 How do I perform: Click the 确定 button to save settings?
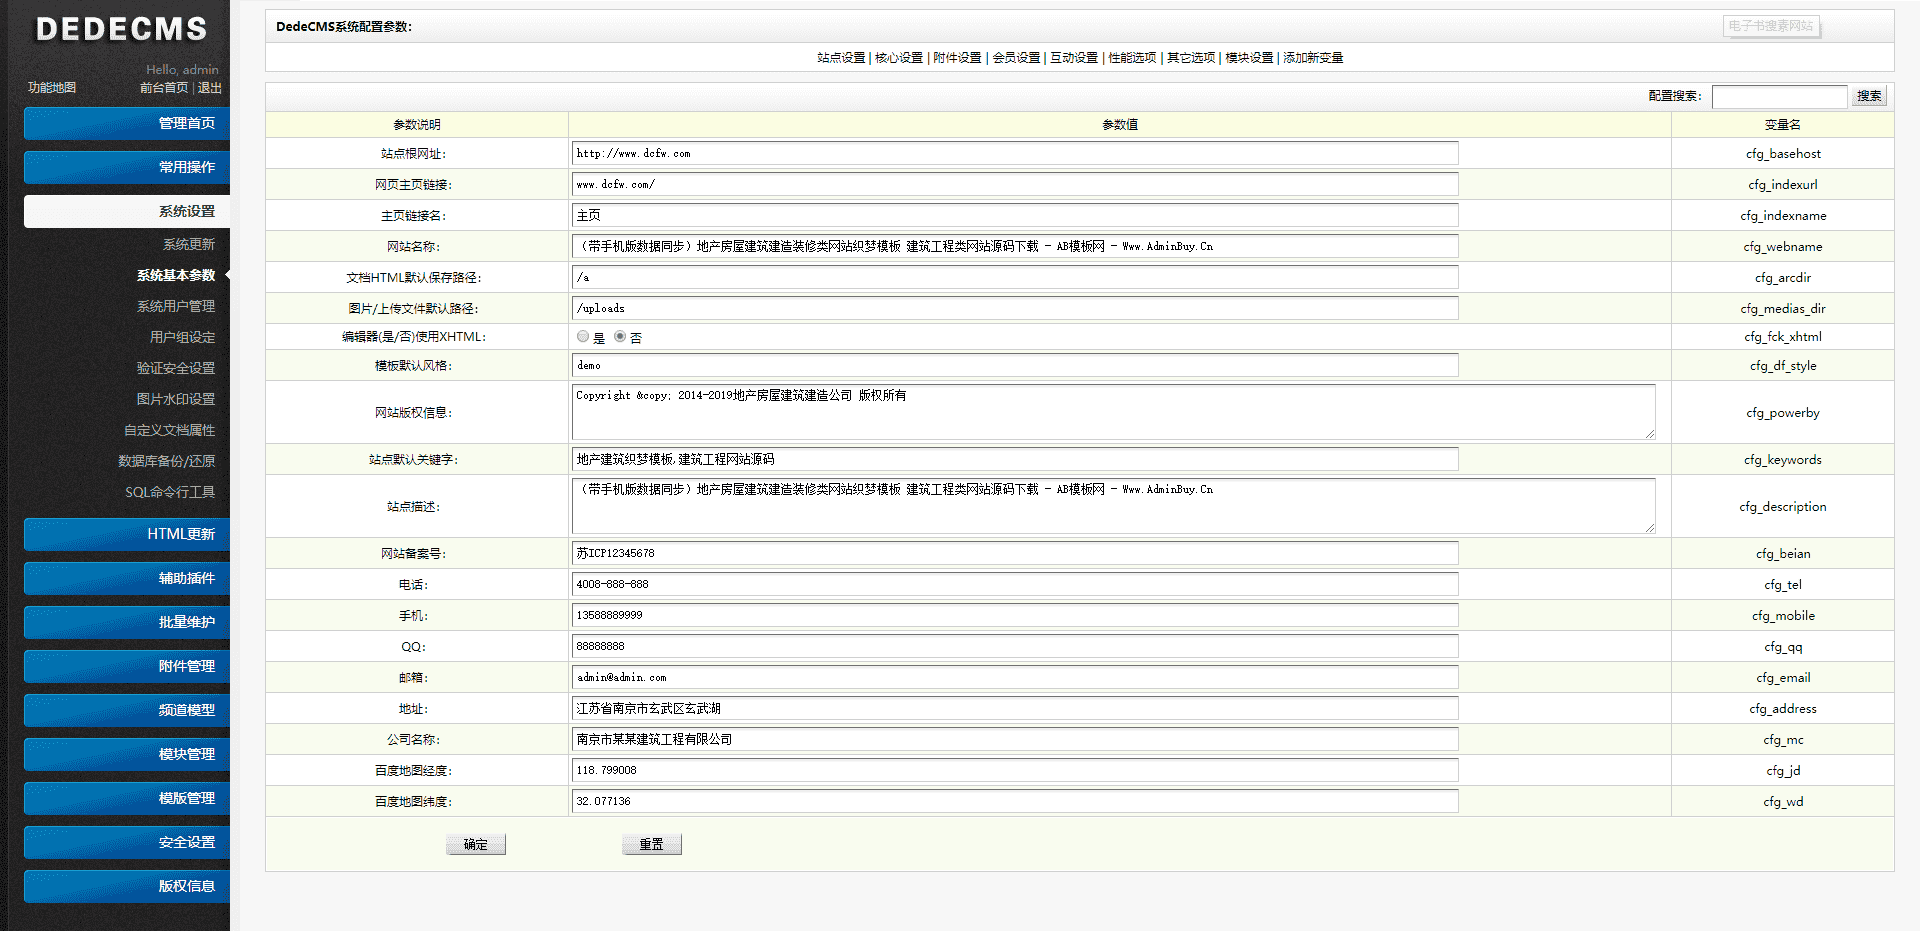tap(475, 844)
